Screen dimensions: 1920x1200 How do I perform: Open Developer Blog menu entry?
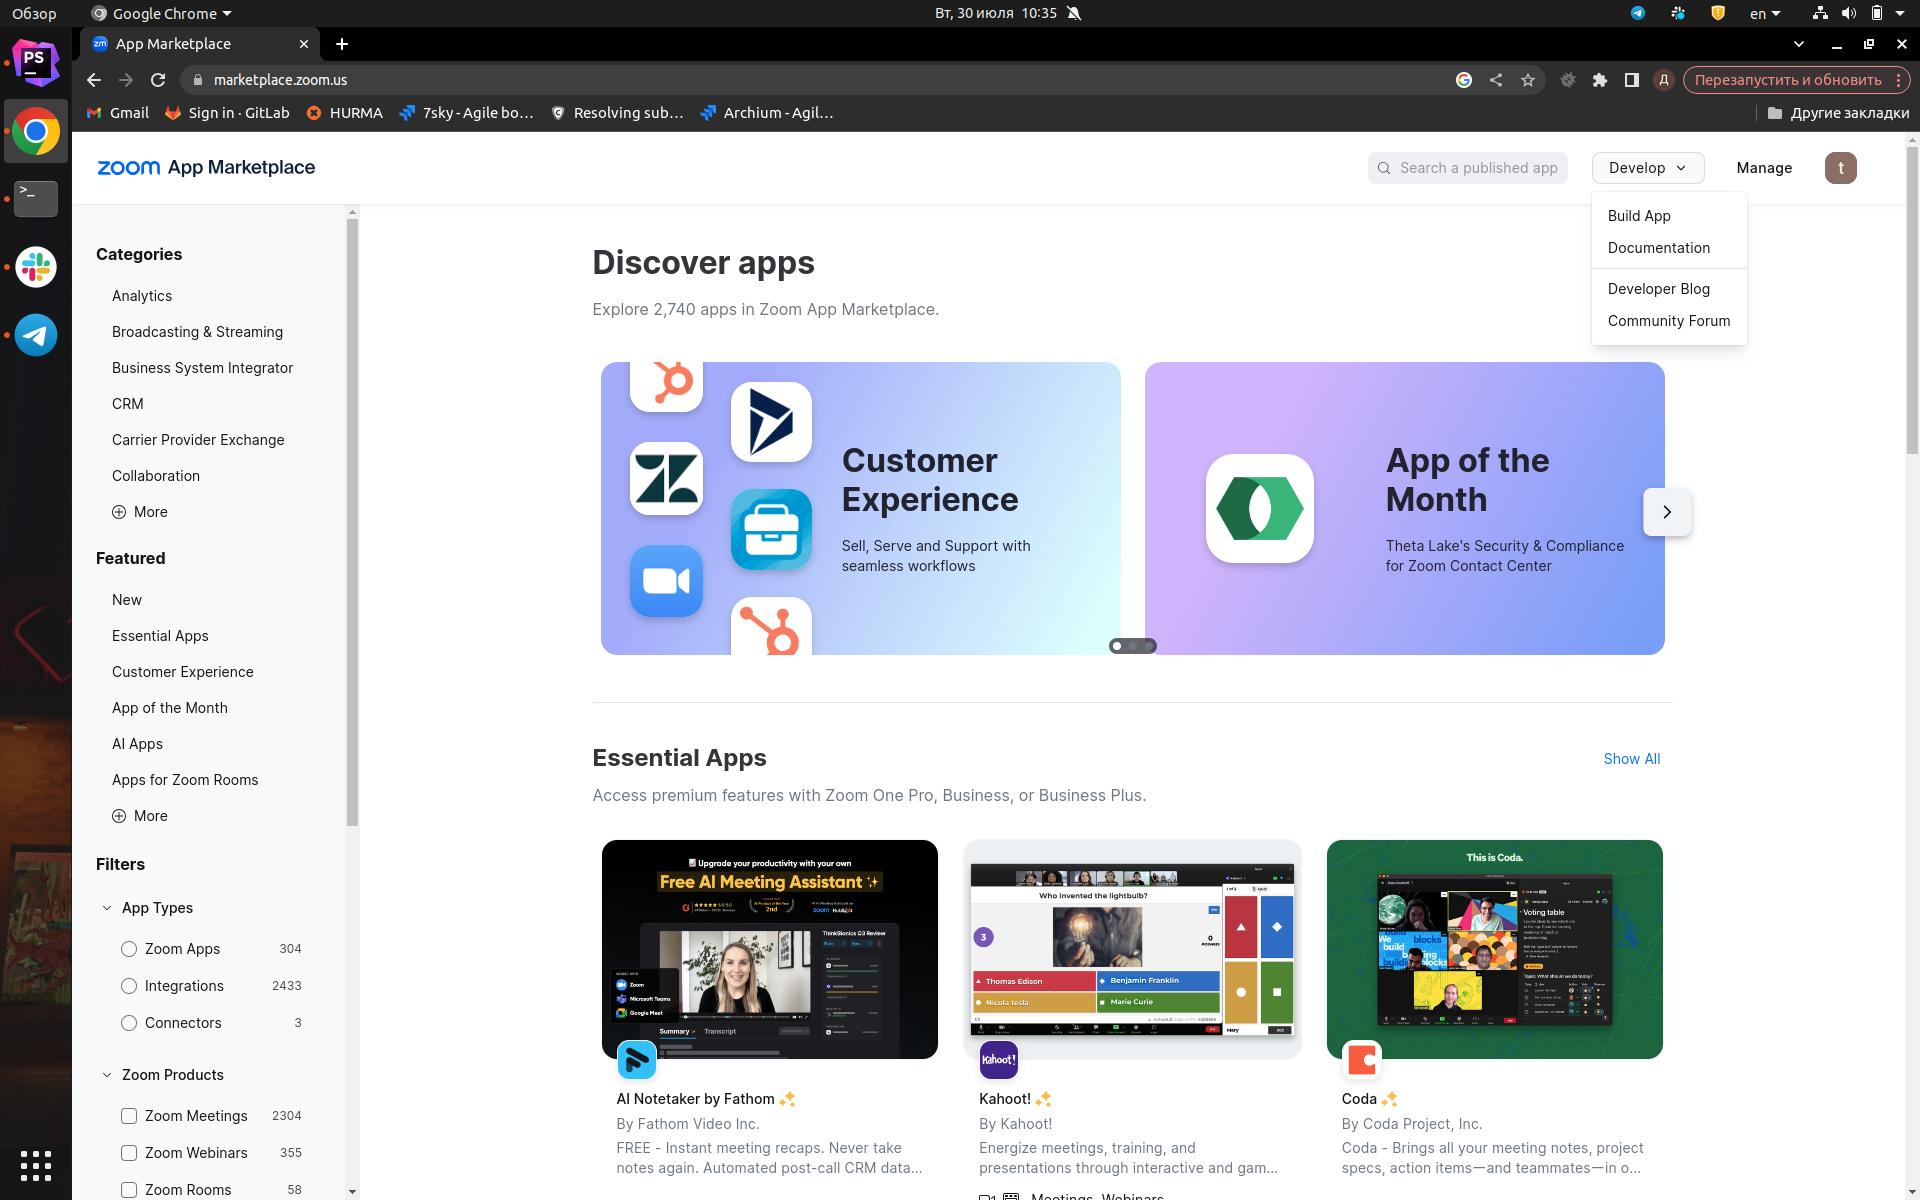(1659, 289)
